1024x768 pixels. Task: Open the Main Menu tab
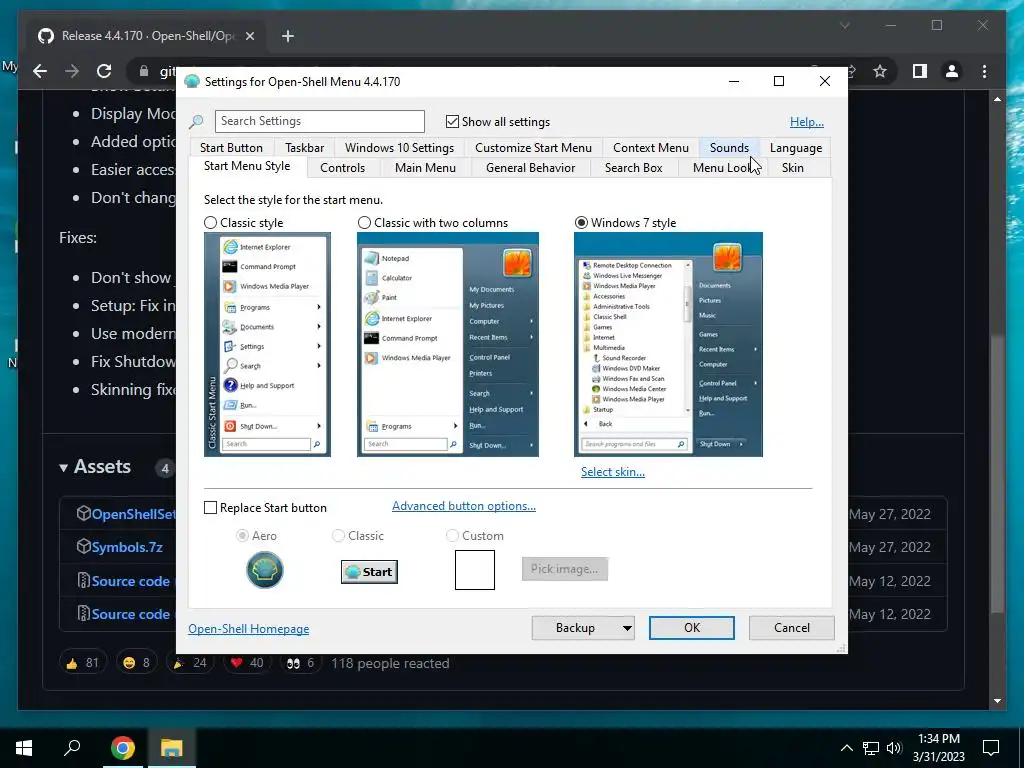pyautogui.click(x=425, y=168)
